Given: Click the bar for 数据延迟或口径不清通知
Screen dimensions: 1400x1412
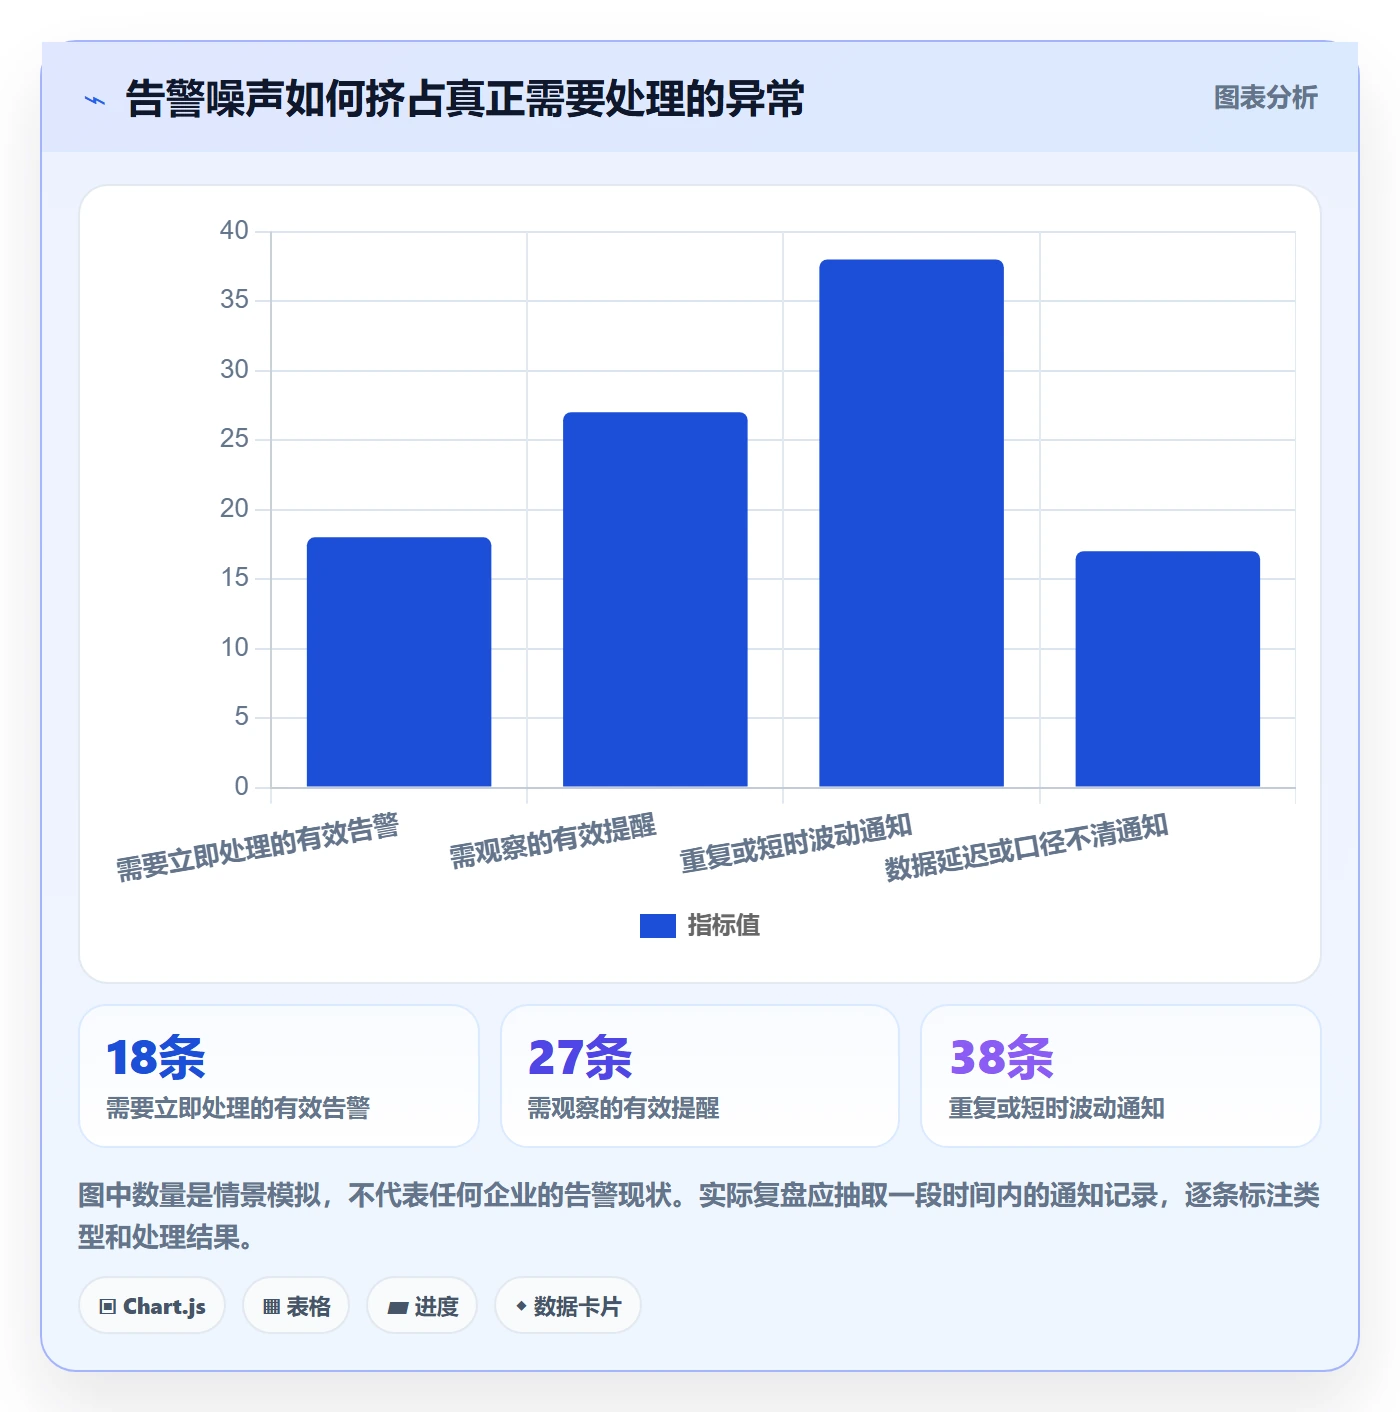Looking at the screenshot, I should 1167,669.
